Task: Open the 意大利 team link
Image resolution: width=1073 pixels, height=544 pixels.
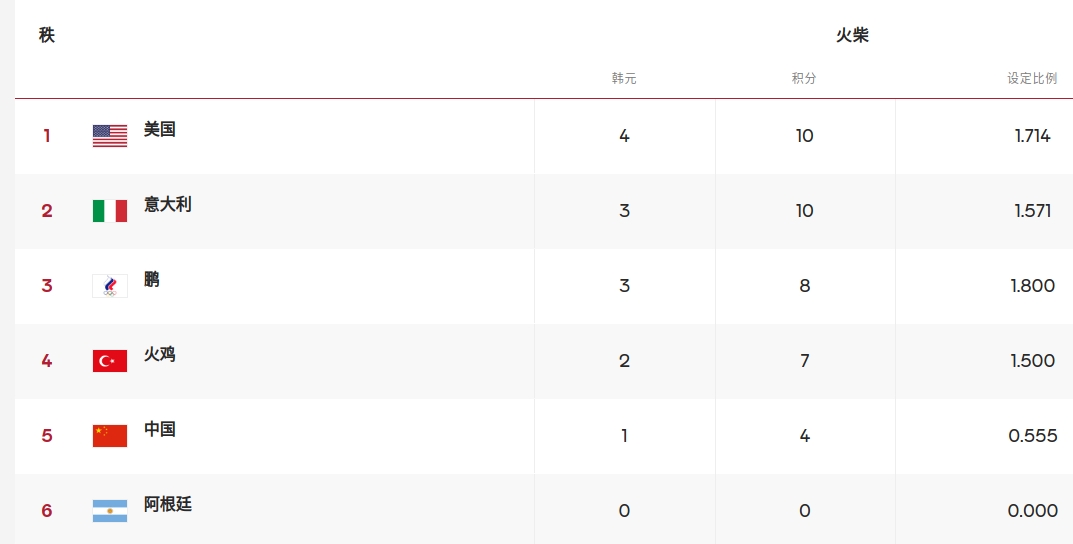Action: pos(167,204)
